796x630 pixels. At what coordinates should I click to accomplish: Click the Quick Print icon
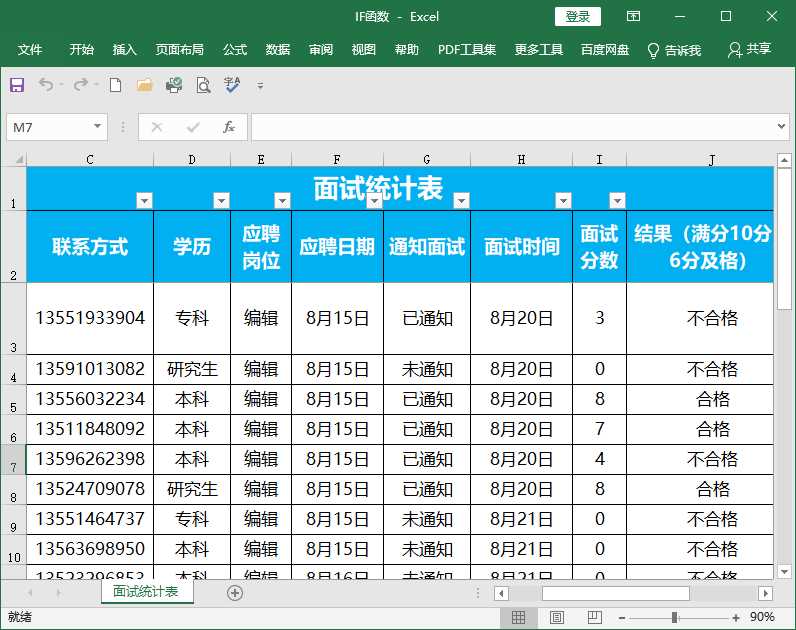(174, 86)
